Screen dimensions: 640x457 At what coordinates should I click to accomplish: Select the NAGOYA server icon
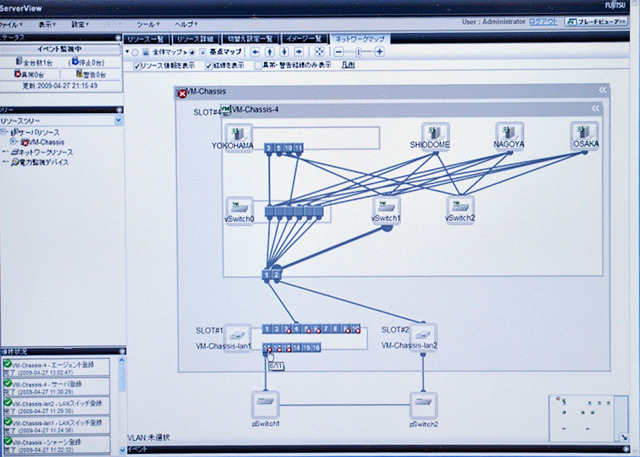tap(509, 133)
